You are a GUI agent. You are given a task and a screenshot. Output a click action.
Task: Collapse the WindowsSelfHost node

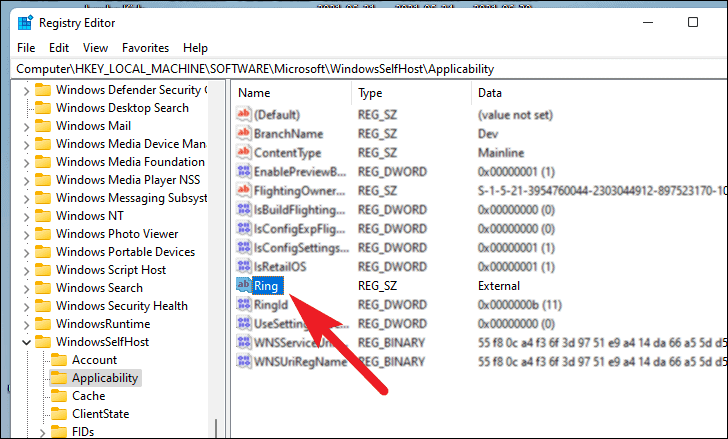[x=26, y=342]
